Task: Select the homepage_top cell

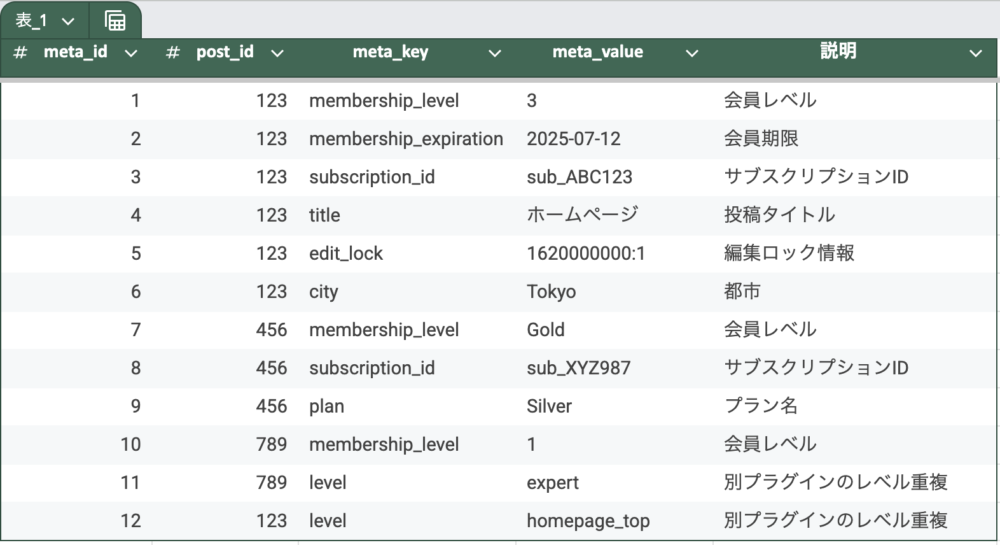Action: tap(588, 521)
